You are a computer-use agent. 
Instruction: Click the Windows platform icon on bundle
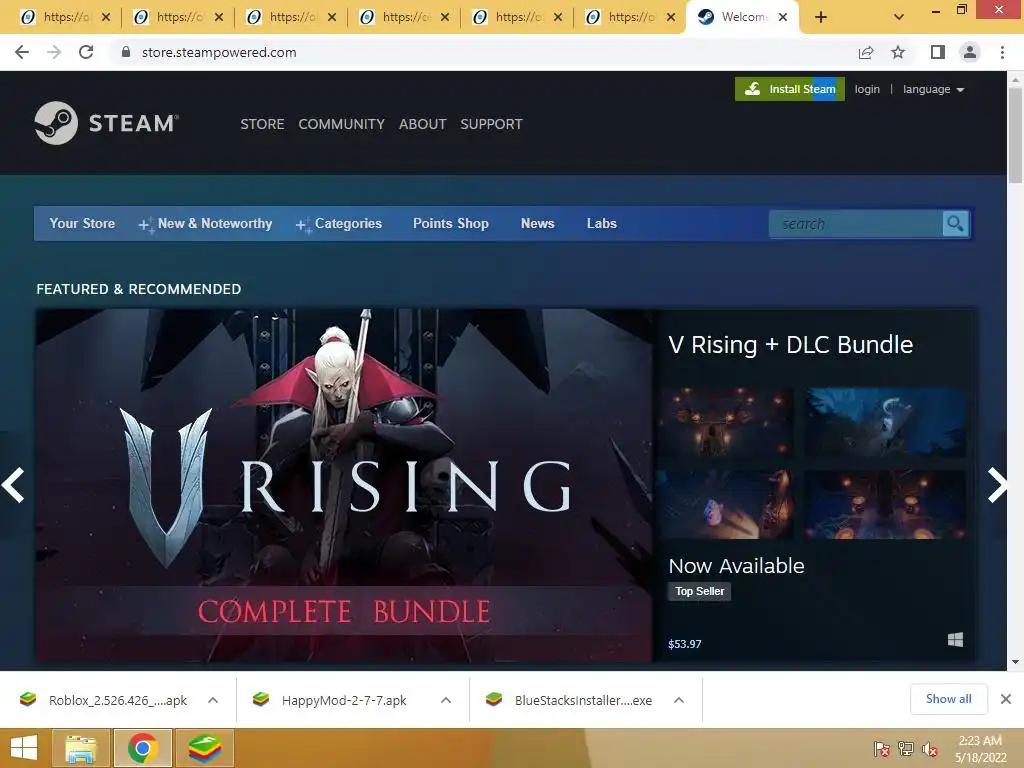[955, 640]
